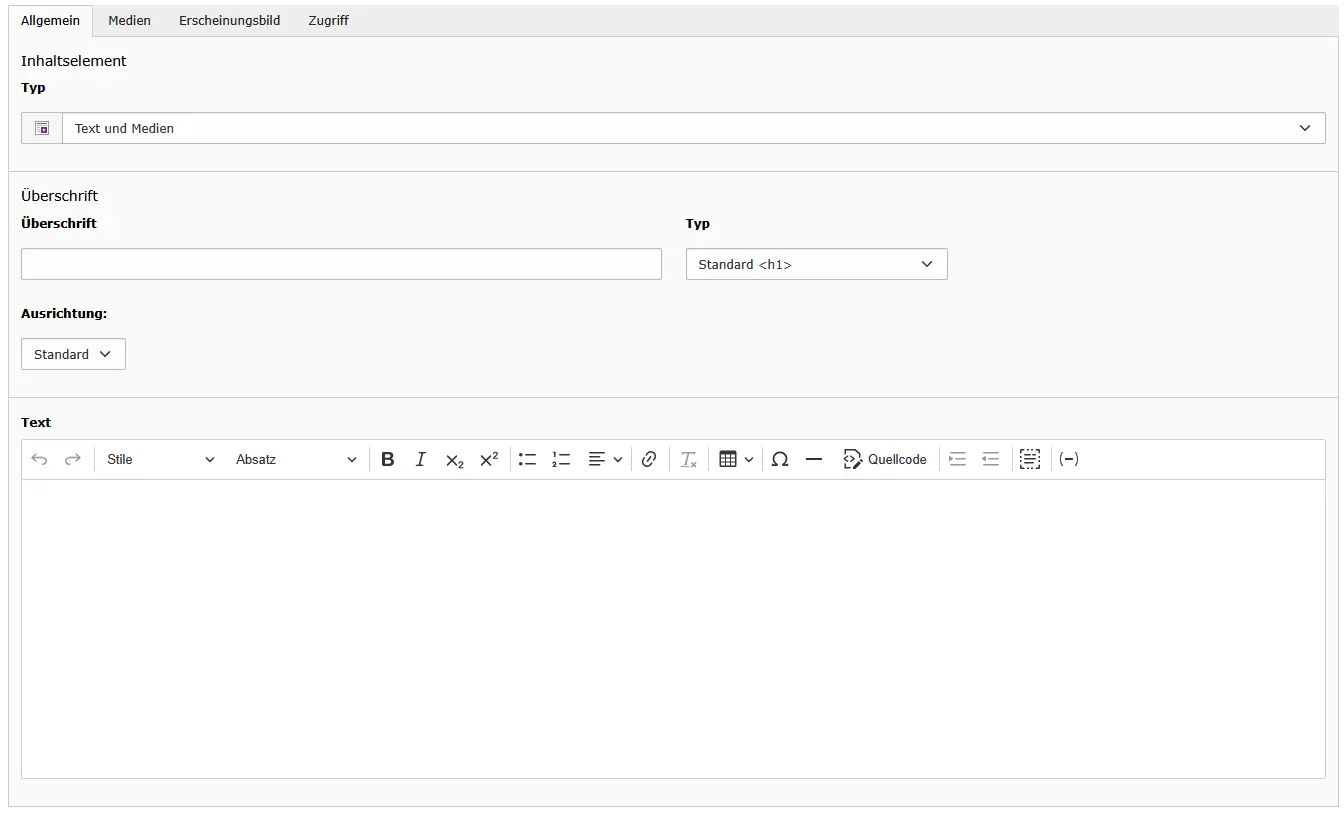1344x817 pixels.
Task: Click into the Überschrift input field
Action: click(x=341, y=264)
